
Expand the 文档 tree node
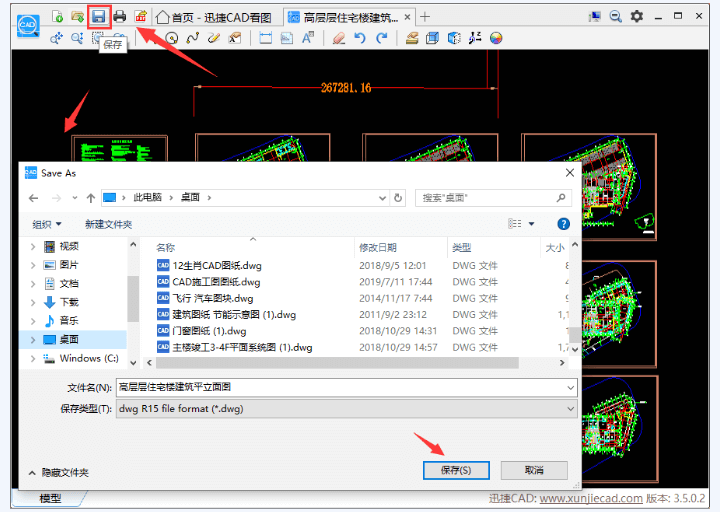33,284
